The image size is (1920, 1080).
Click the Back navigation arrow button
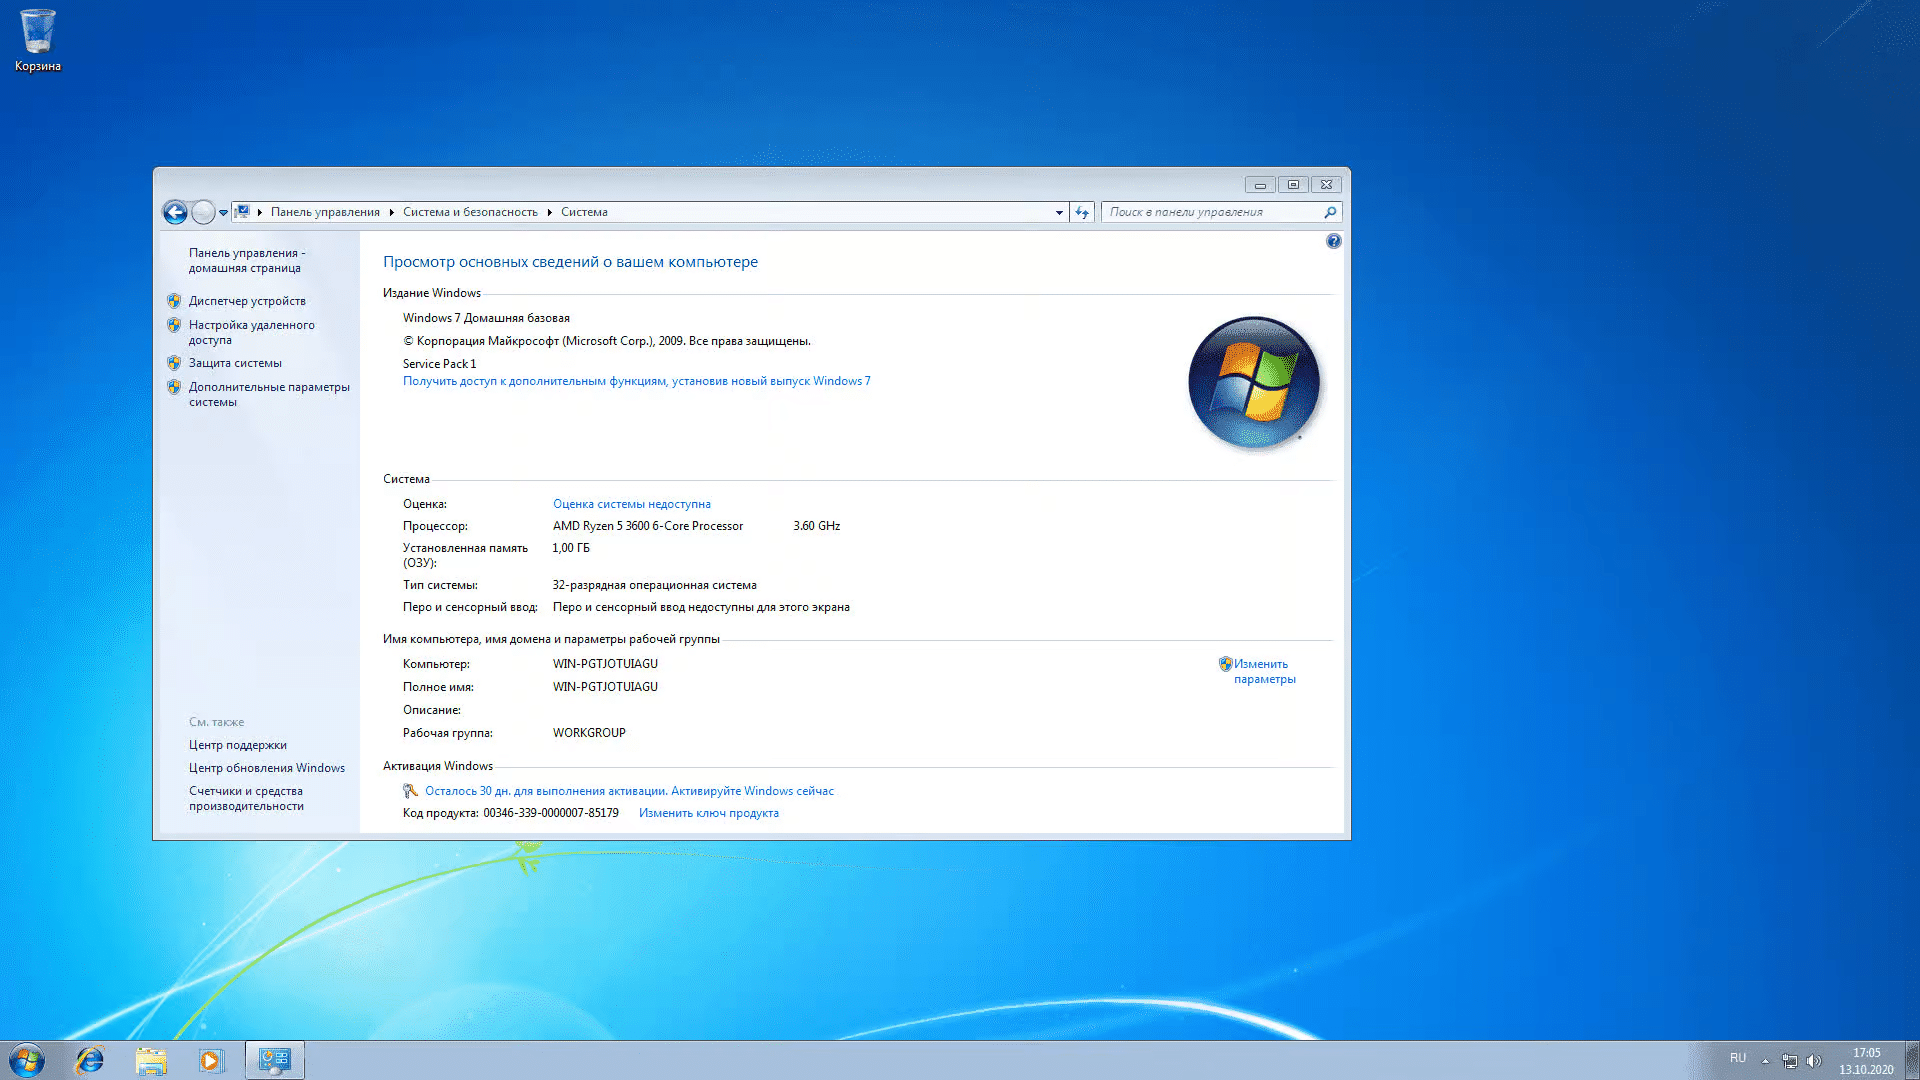(x=175, y=212)
